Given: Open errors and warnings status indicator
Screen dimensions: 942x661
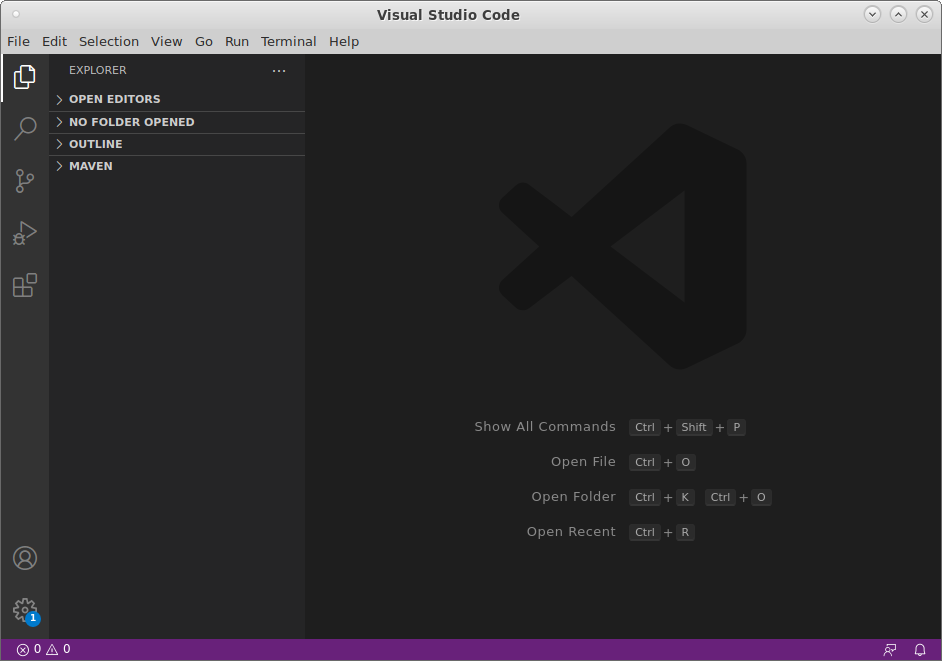Looking at the screenshot, I should pos(44,650).
